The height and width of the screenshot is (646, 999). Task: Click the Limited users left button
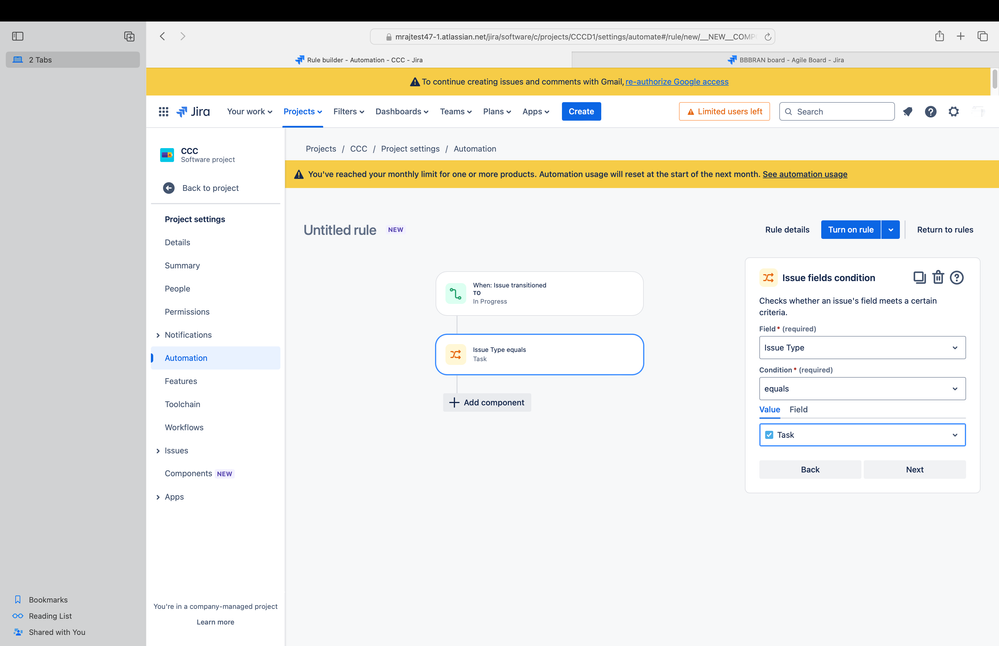[724, 111]
